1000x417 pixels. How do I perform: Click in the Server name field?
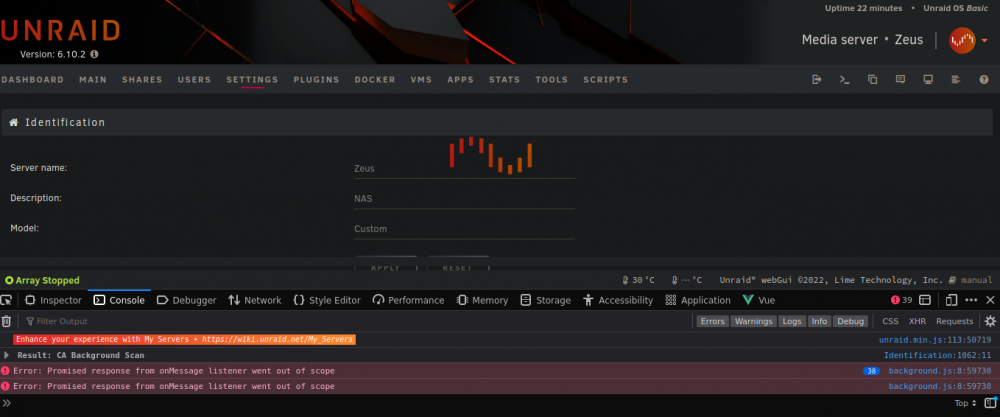tap(464, 169)
